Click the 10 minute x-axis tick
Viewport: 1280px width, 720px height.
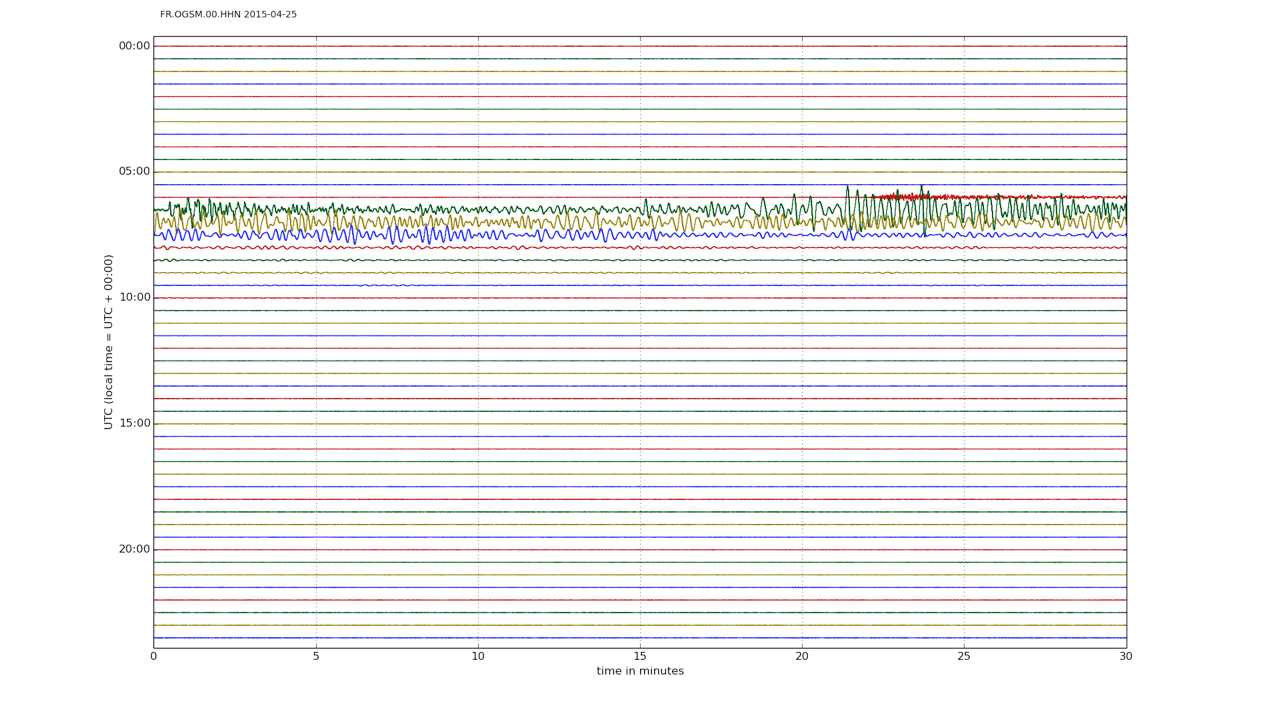click(x=478, y=656)
